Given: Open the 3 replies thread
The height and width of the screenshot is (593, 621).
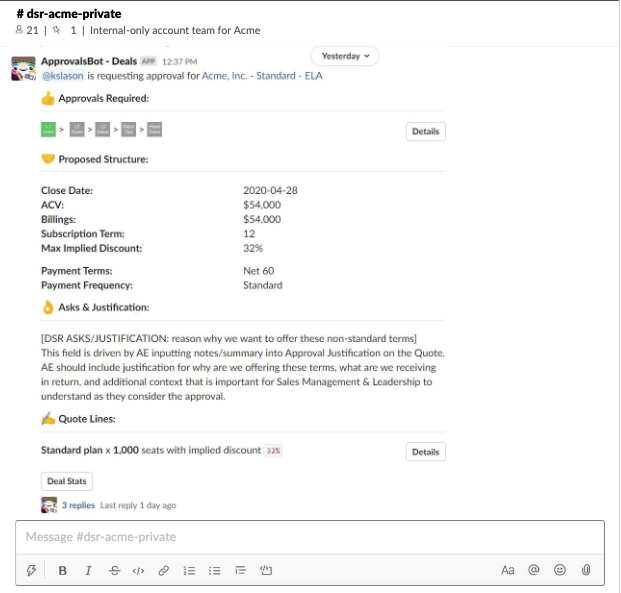Looking at the screenshot, I should tap(78, 505).
